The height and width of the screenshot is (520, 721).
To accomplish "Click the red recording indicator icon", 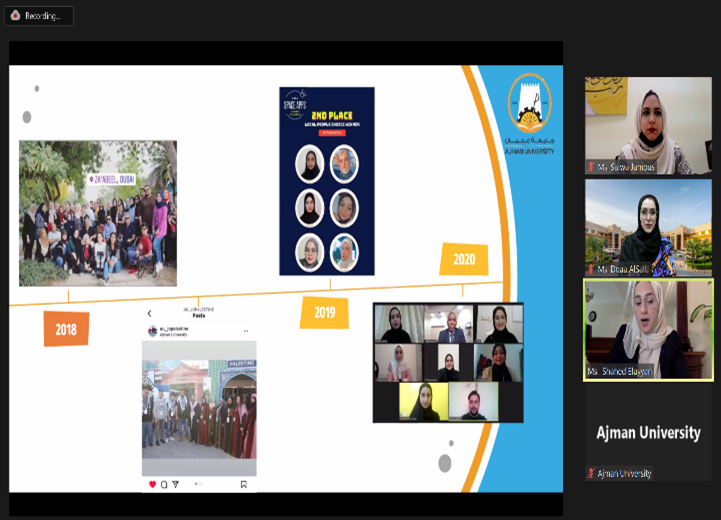I will pos(16,16).
